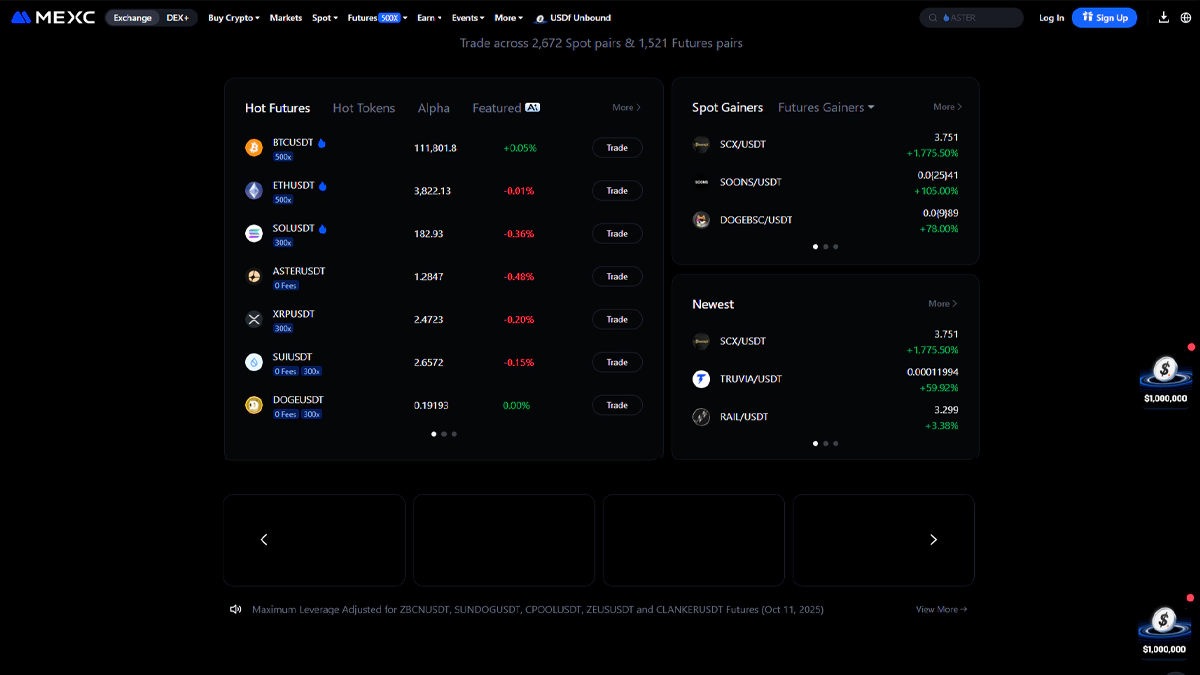Open View More announcements link

(941, 609)
